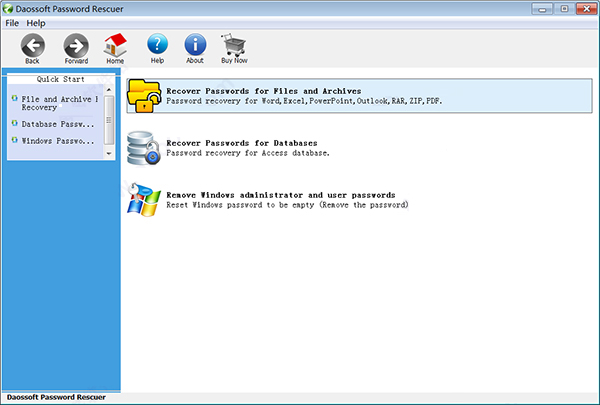The width and height of the screenshot is (600, 405).
Task: Click 'Reset Windows password to be empty' description
Action: click(x=287, y=205)
